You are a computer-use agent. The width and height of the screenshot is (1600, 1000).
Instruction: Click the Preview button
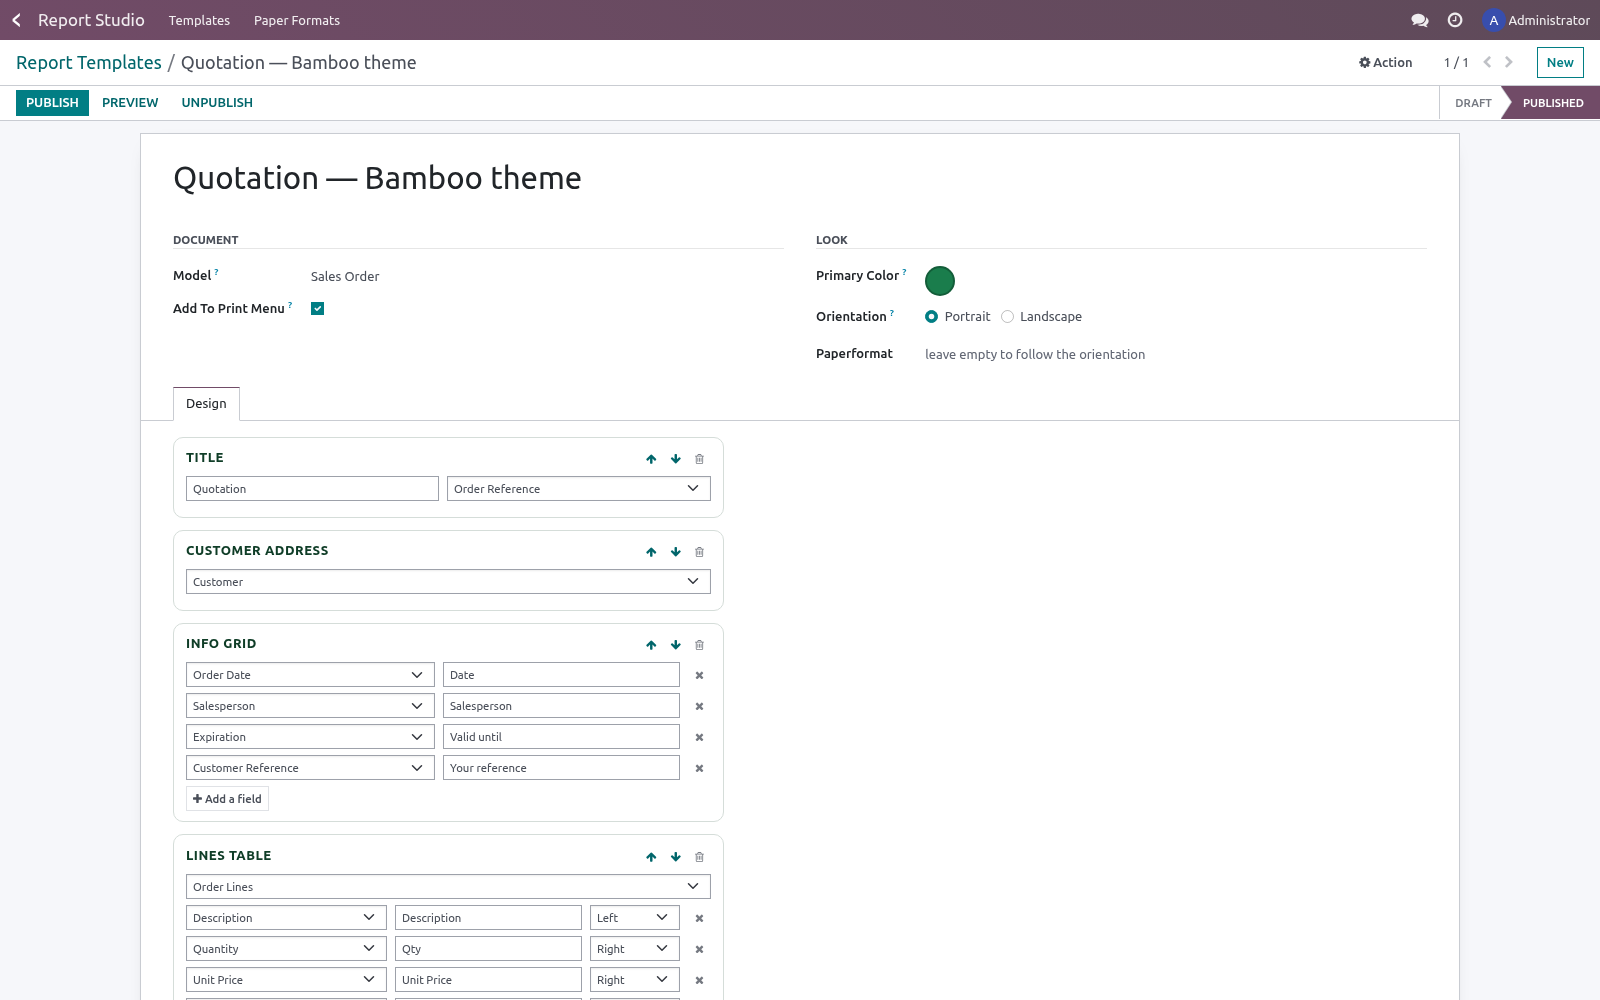tap(130, 102)
